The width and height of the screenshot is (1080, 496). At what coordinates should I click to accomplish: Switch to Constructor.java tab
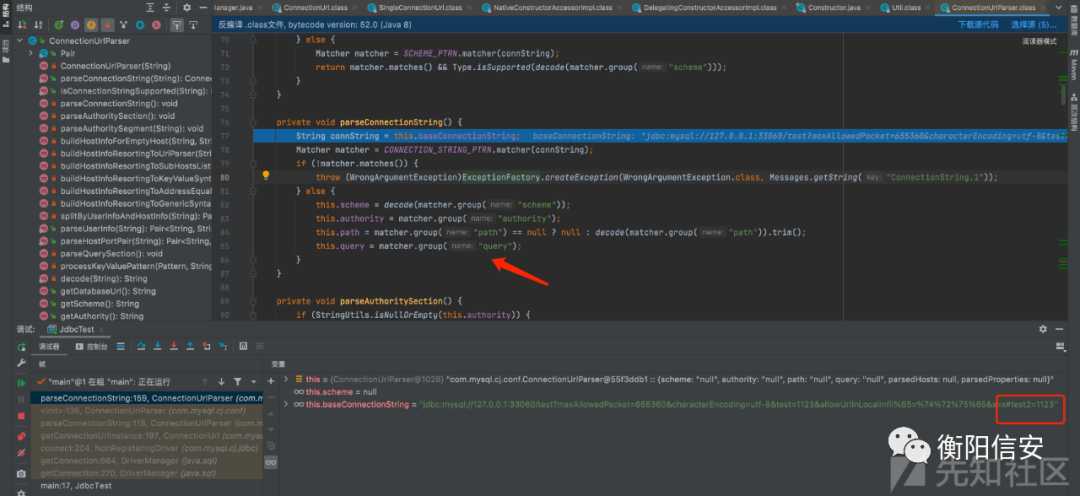pos(833,8)
